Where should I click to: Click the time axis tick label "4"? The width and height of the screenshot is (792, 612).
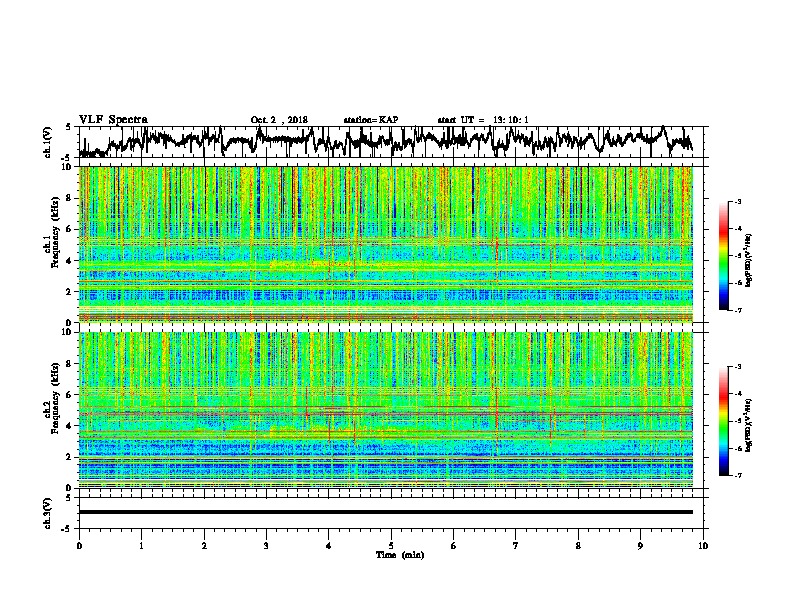point(329,546)
